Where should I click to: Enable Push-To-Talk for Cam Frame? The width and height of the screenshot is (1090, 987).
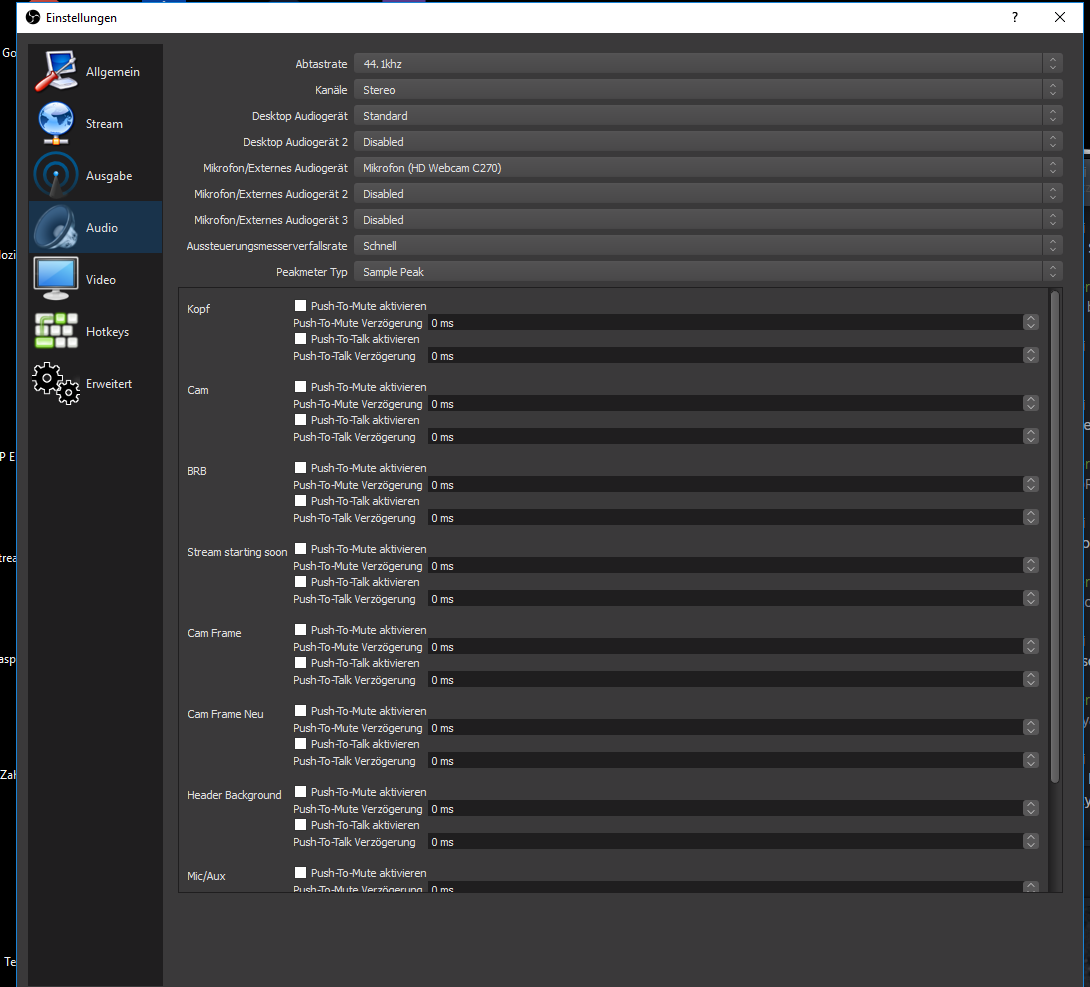click(x=300, y=662)
